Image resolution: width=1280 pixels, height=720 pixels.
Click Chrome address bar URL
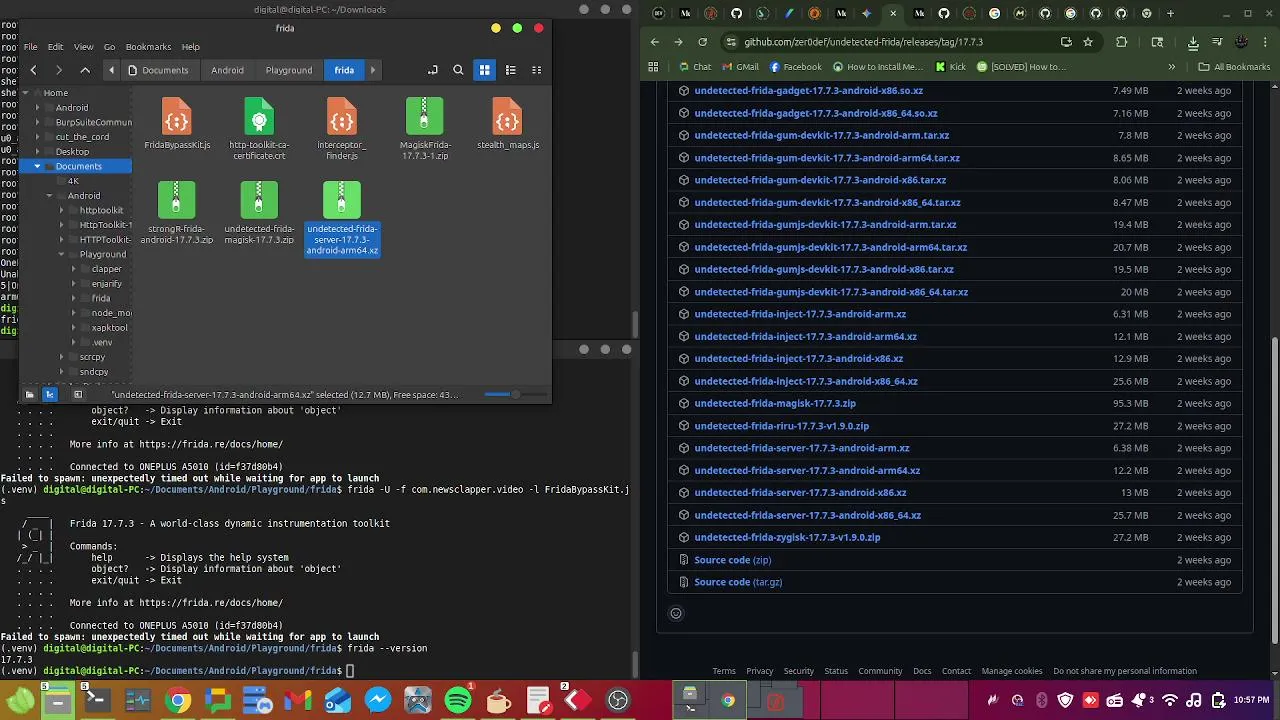pos(863,42)
